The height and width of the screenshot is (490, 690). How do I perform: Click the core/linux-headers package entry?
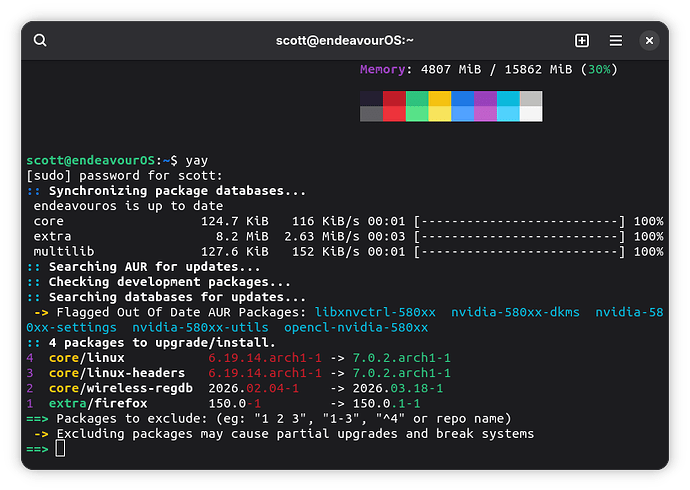coord(117,373)
